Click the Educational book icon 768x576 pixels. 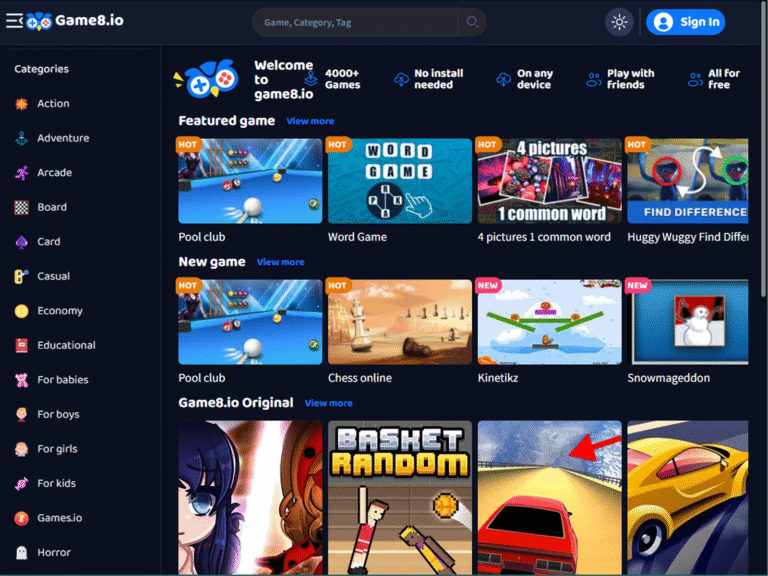point(22,345)
